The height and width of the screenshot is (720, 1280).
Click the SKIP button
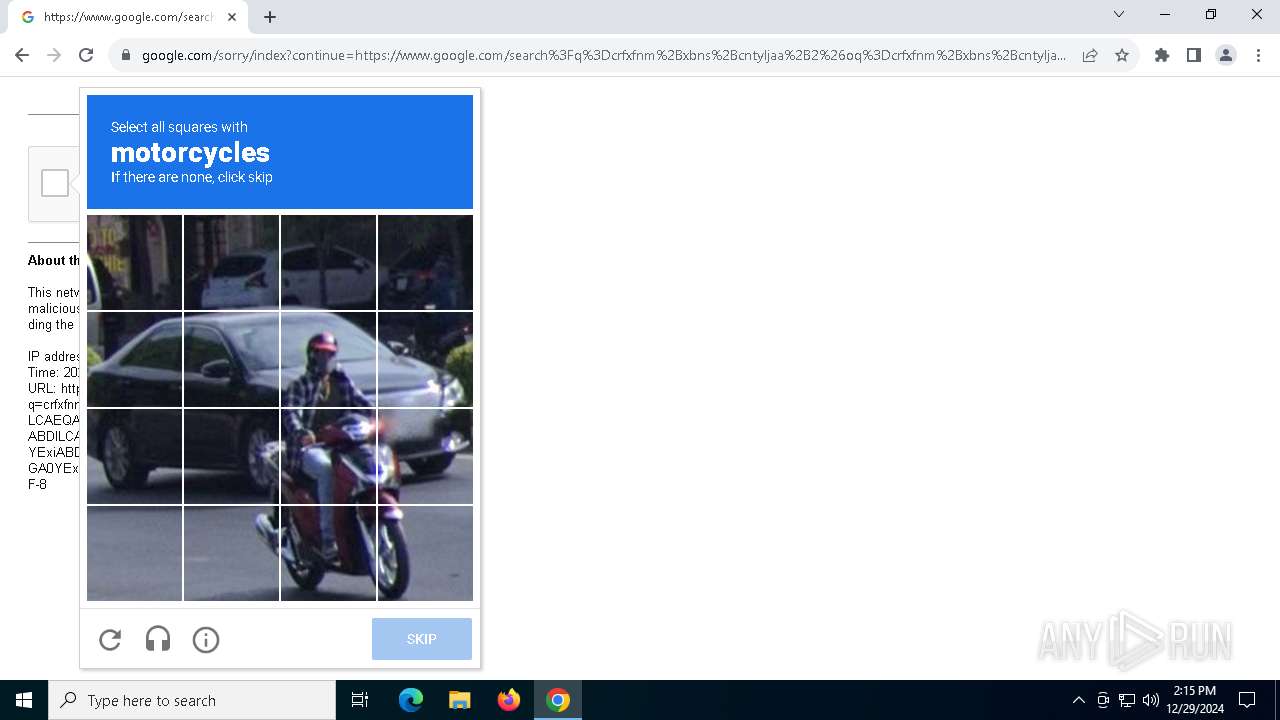coord(421,639)
